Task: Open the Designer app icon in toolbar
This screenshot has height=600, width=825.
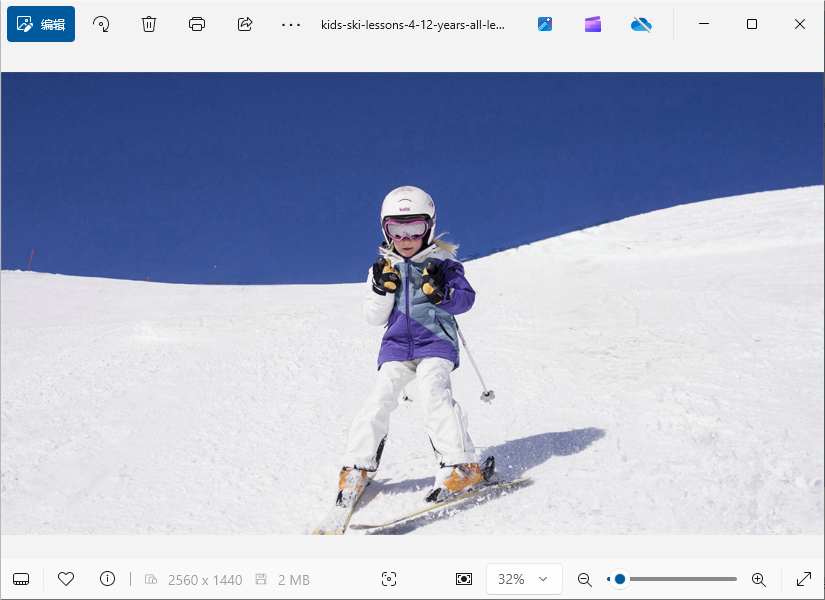Action: coord(545,24)
